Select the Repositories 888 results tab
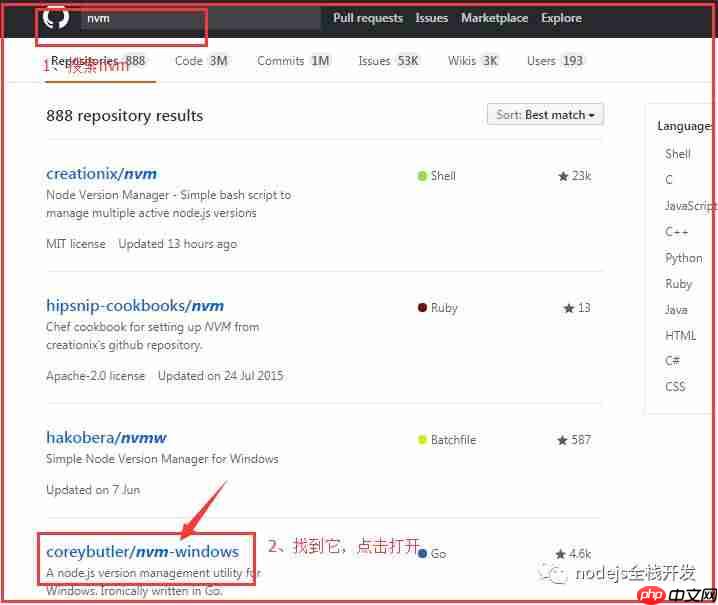Image resolution: width=718 pixels, height=605 pixels. tap(100, 61)
